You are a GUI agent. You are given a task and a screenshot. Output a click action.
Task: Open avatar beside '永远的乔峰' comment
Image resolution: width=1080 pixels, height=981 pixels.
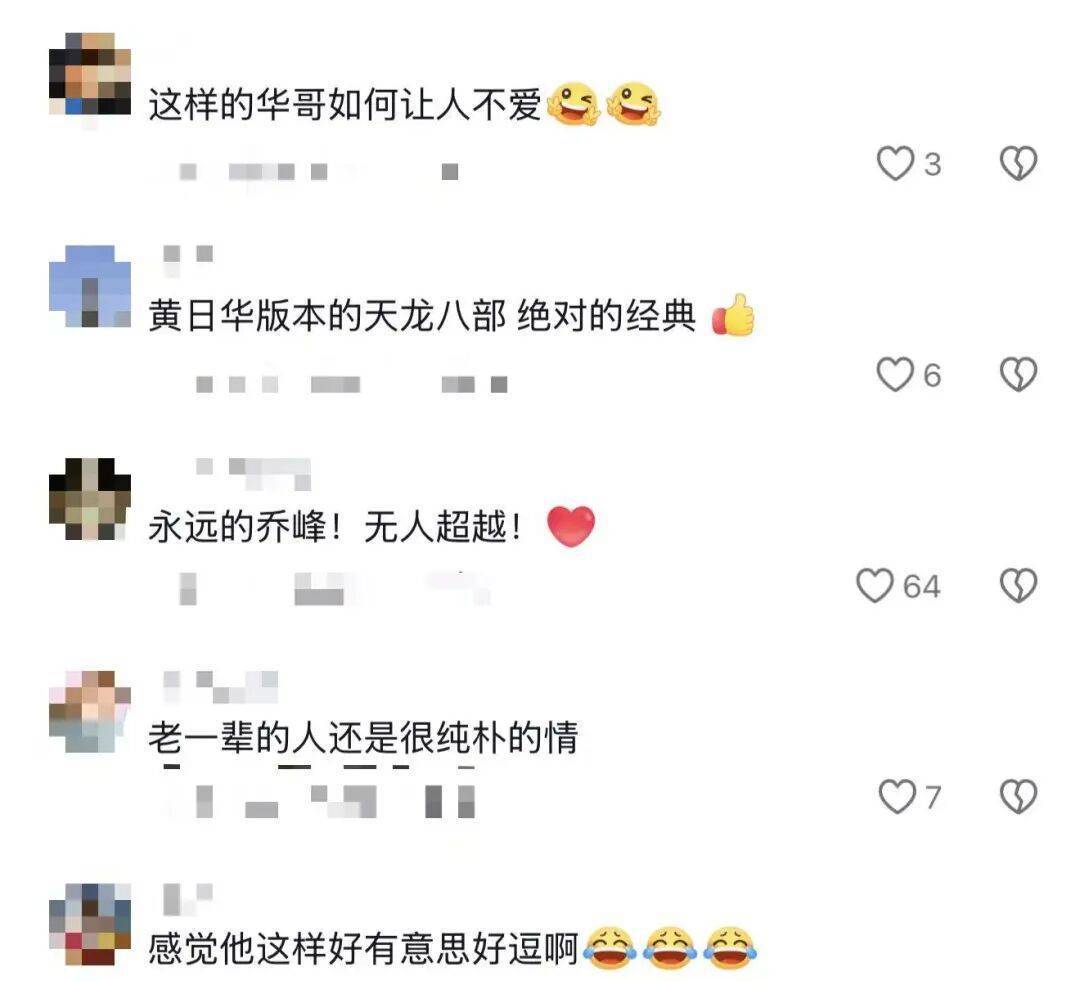pos(90,499)
